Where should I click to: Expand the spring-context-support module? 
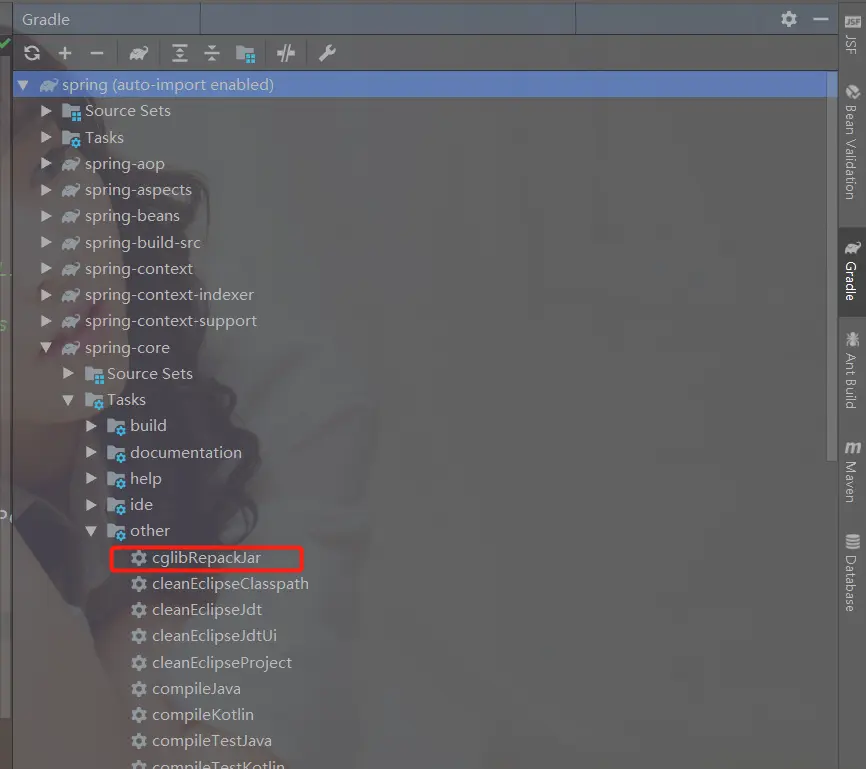(46, 321)
